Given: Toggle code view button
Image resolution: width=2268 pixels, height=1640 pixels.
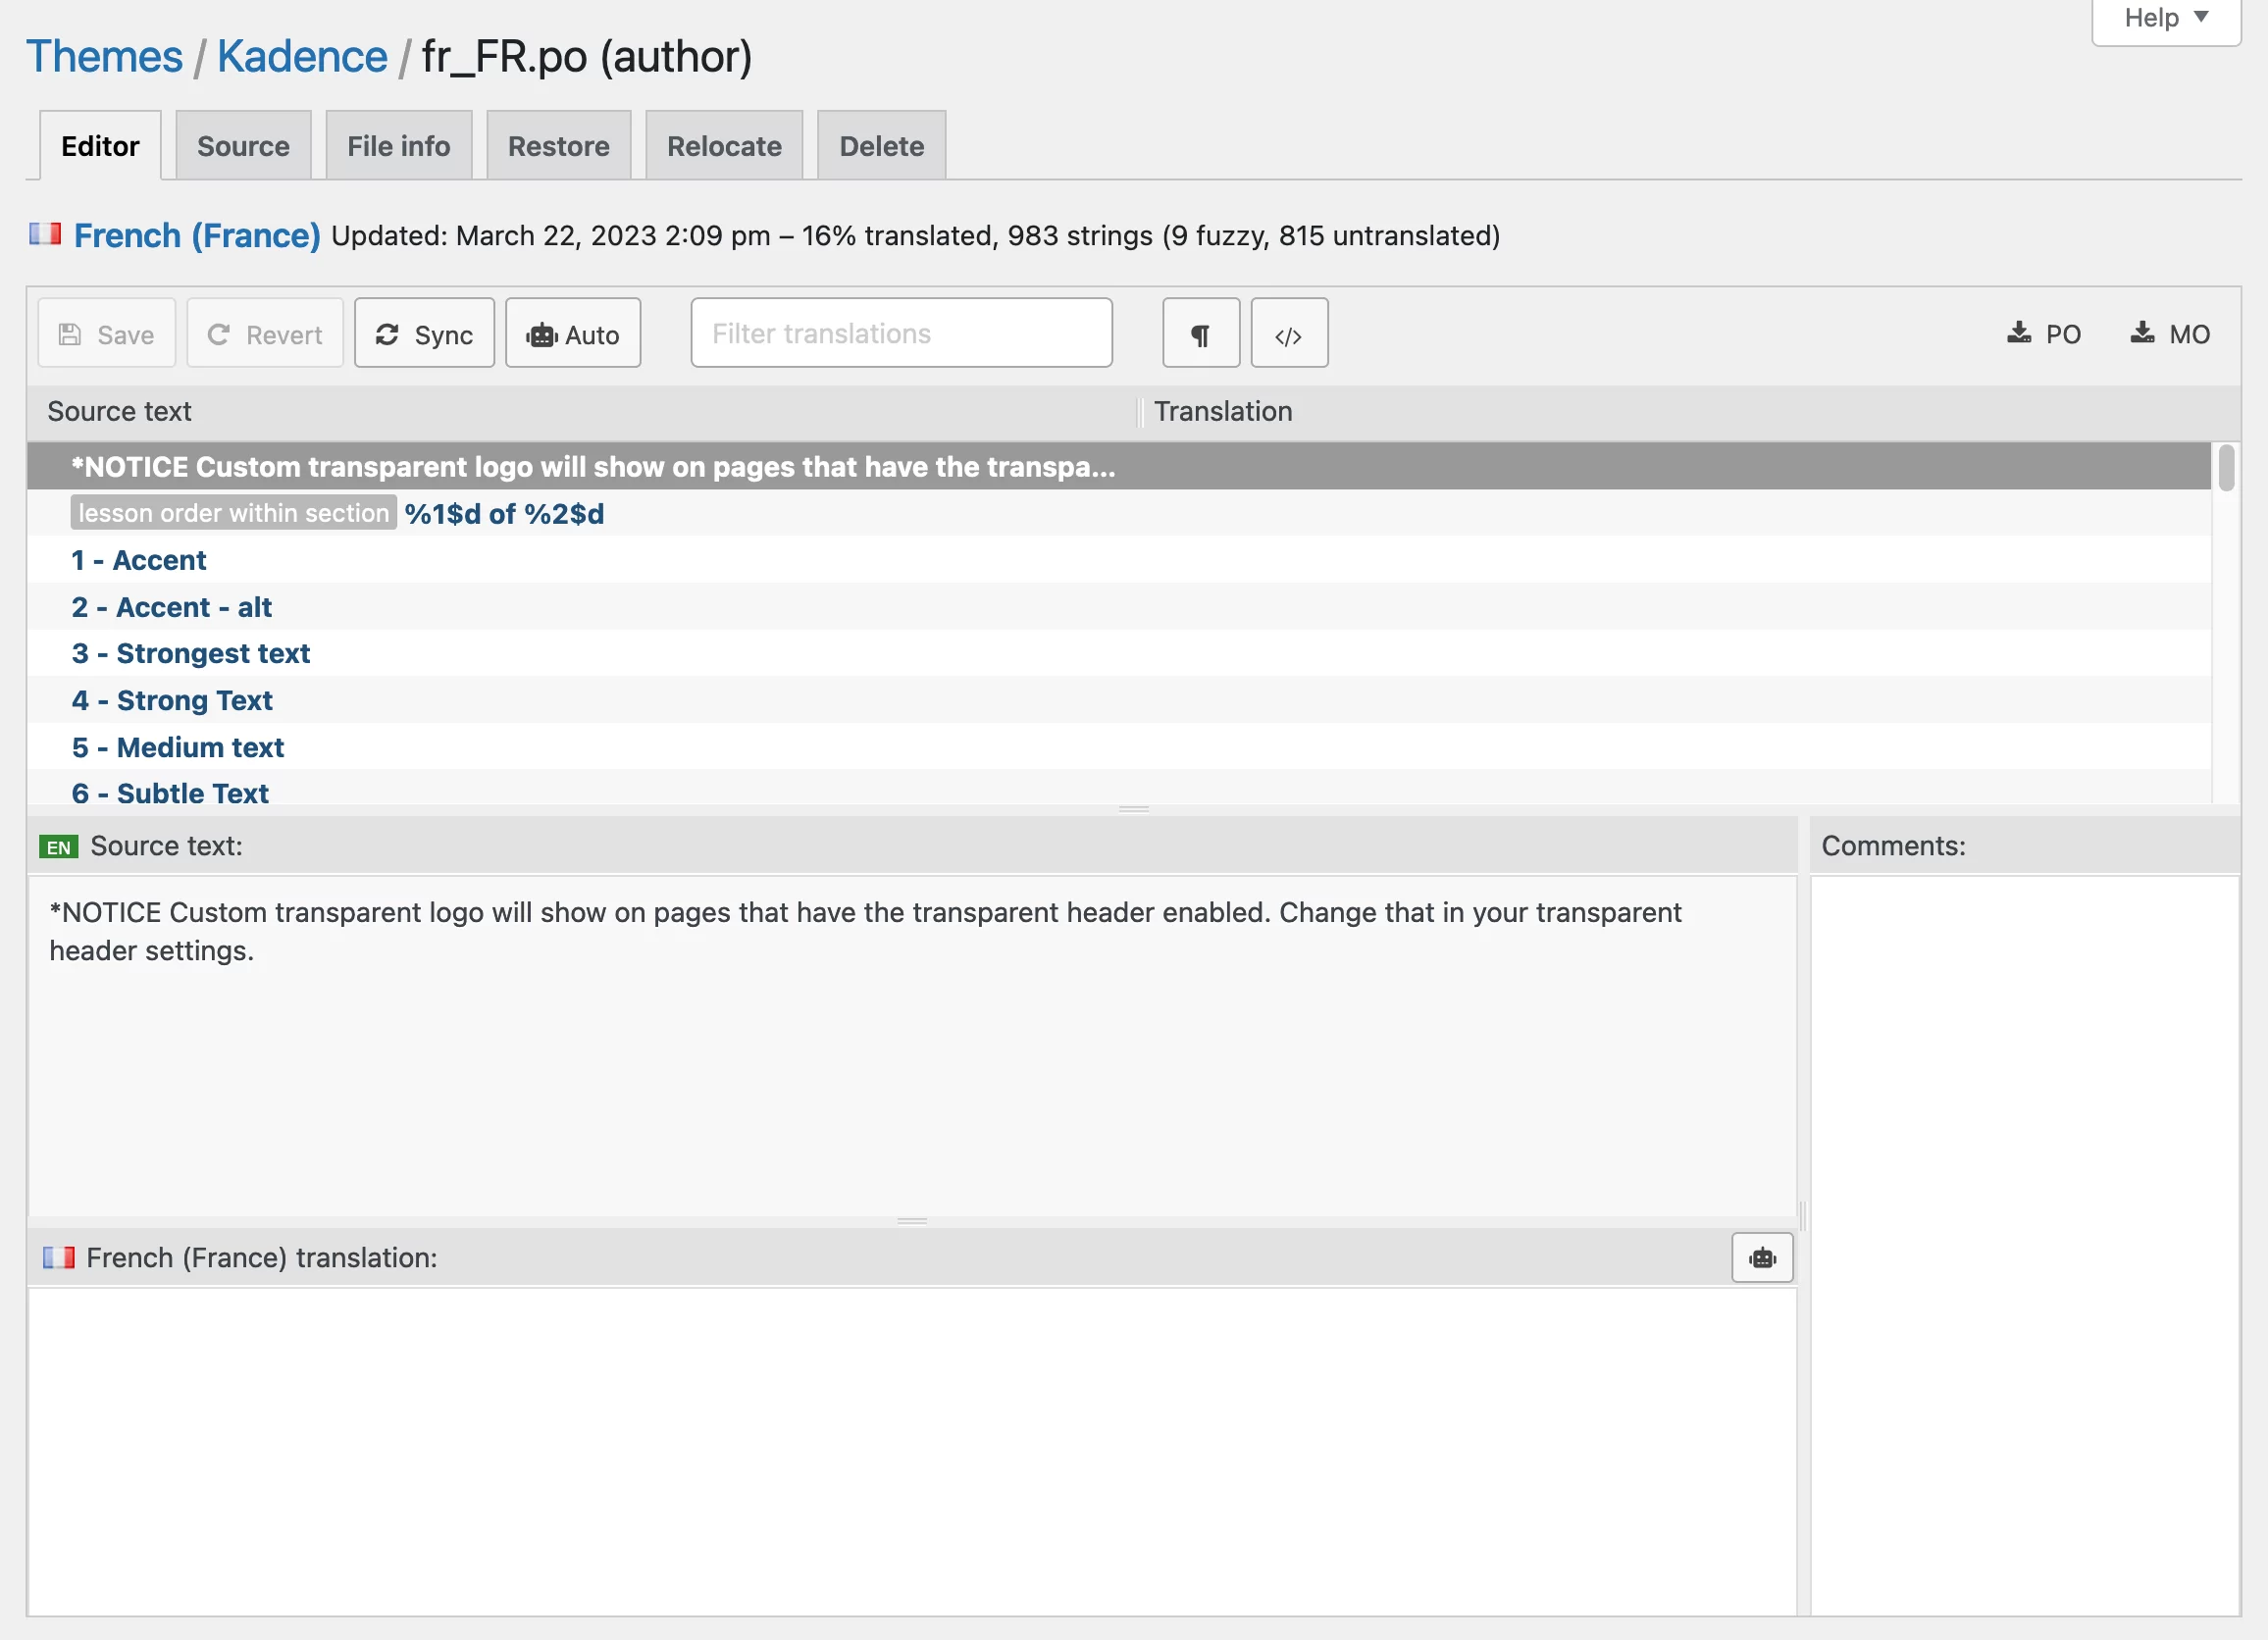Looking at the screenshot, I should point(1288,334).
